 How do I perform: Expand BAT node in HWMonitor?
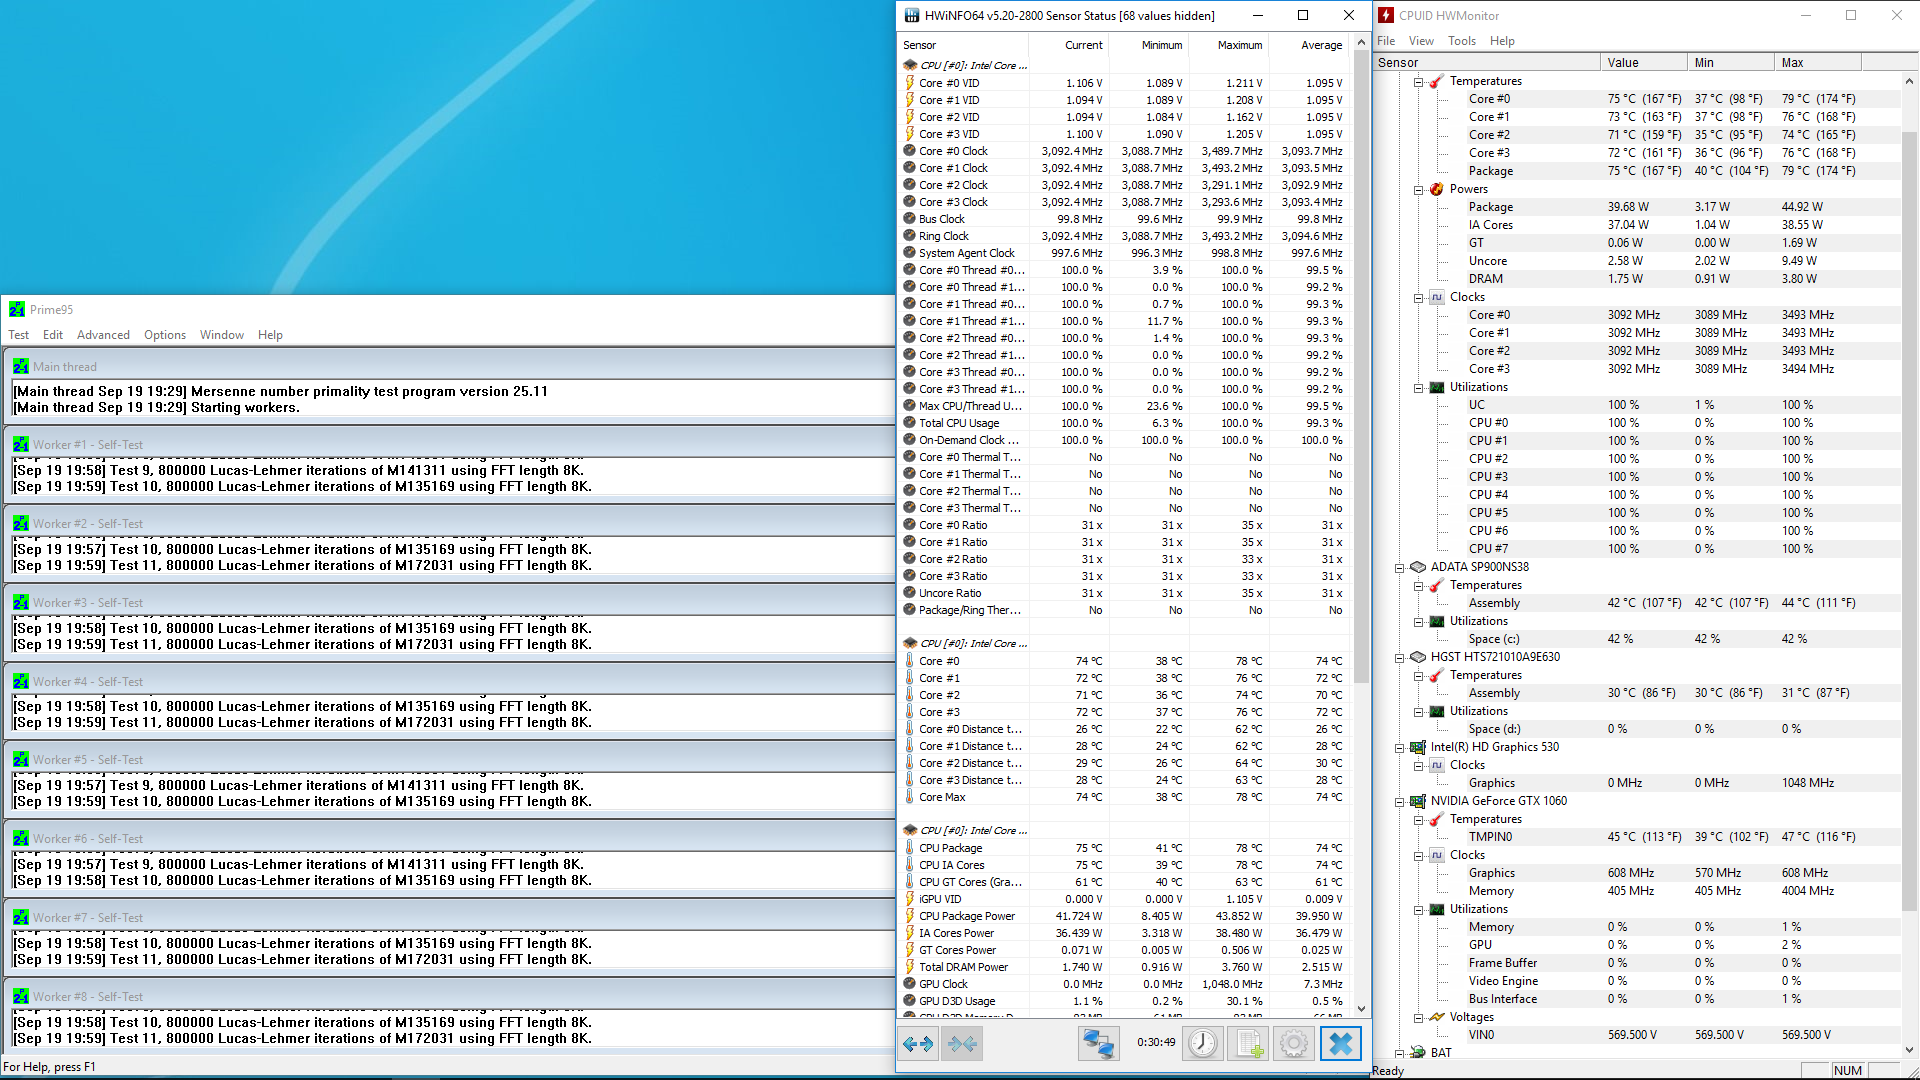[x=1400, y=1054]
